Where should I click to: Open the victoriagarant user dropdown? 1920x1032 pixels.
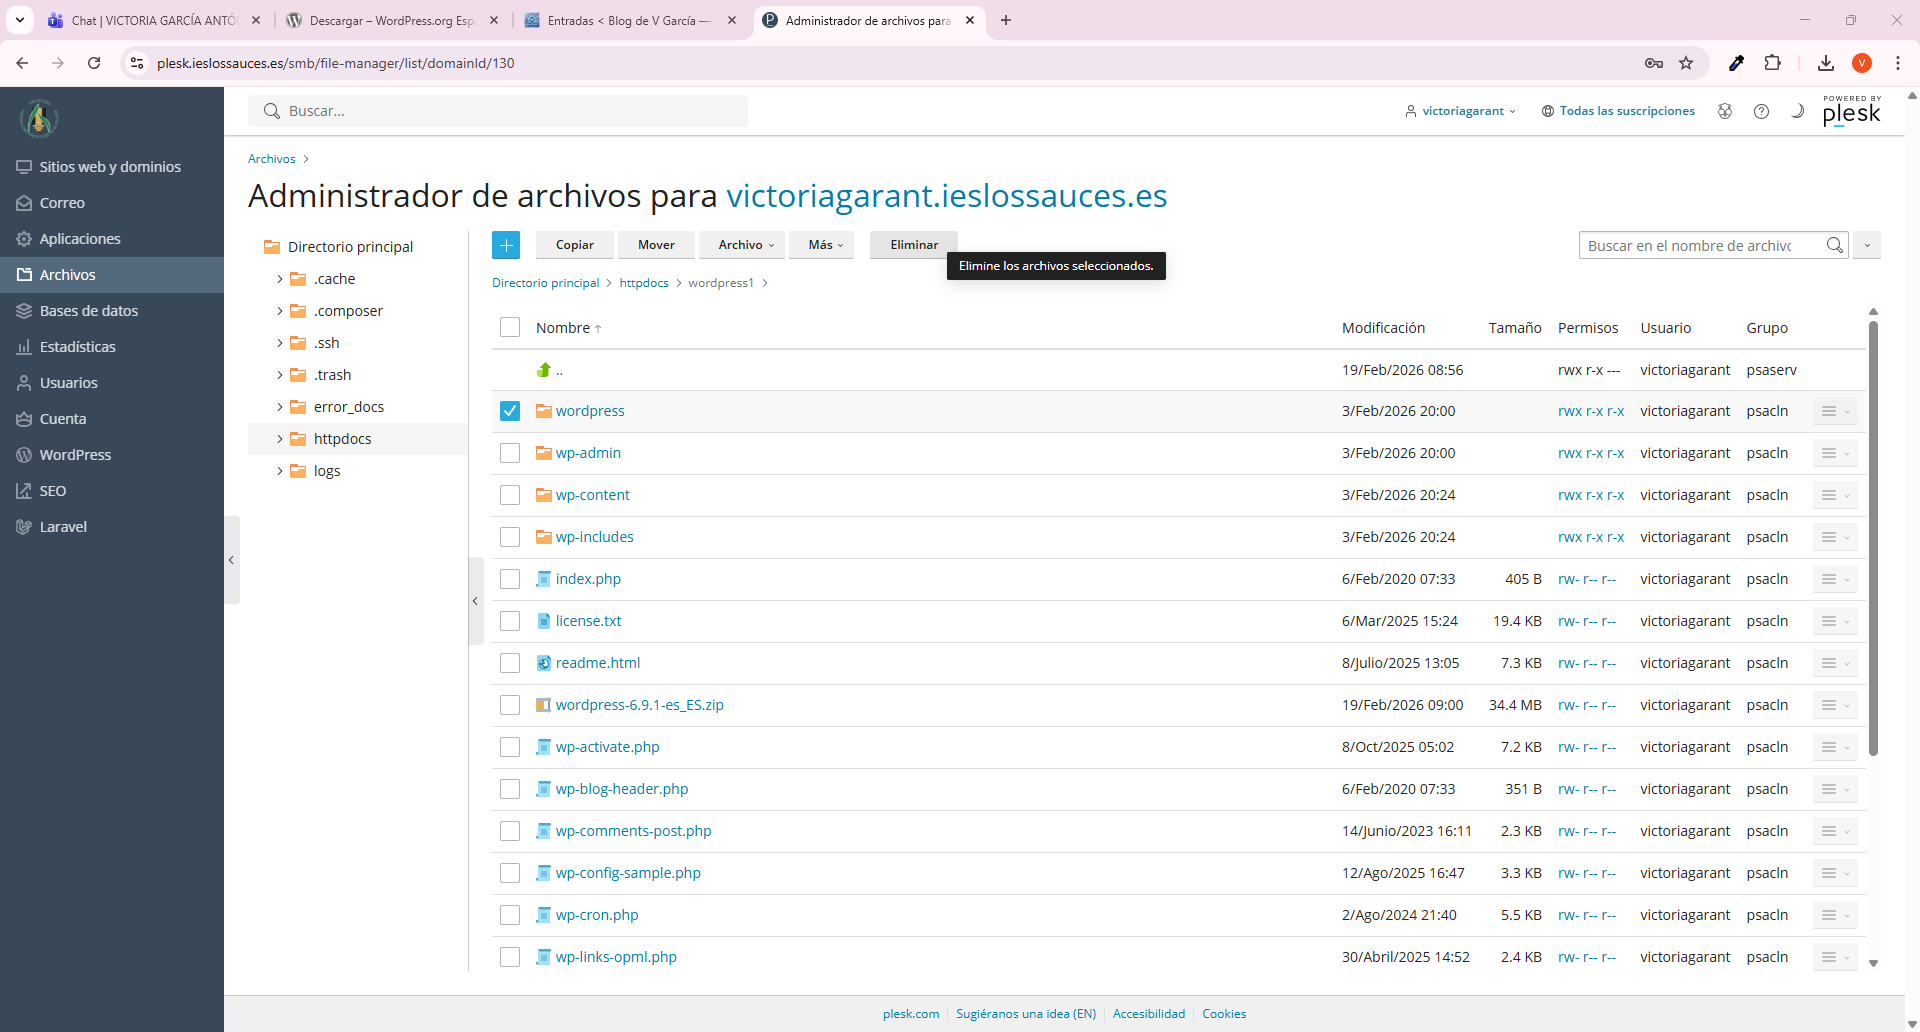1461,111
